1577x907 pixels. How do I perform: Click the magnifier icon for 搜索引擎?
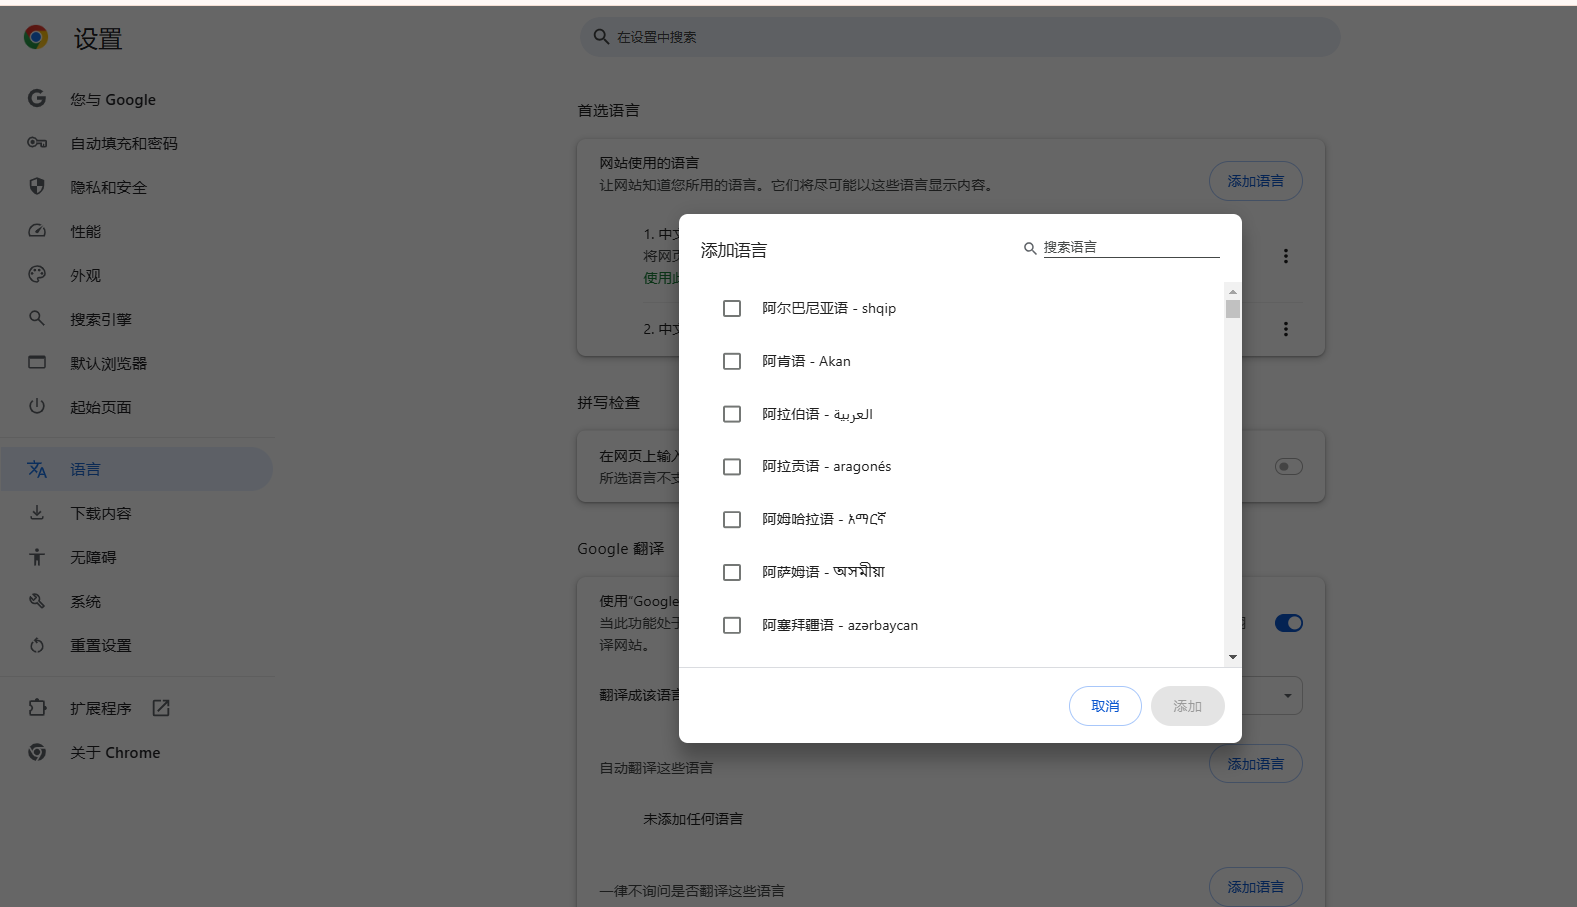[x=37, y=318]
